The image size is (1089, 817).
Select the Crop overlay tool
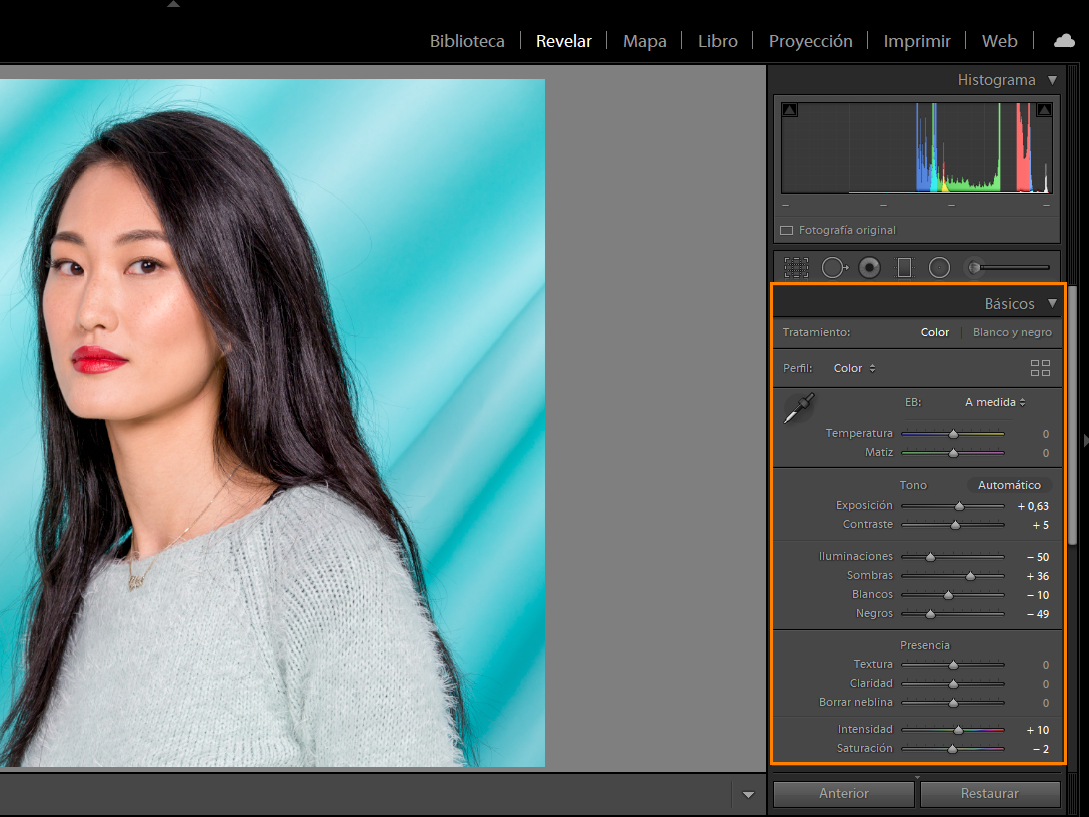[796, 267]
